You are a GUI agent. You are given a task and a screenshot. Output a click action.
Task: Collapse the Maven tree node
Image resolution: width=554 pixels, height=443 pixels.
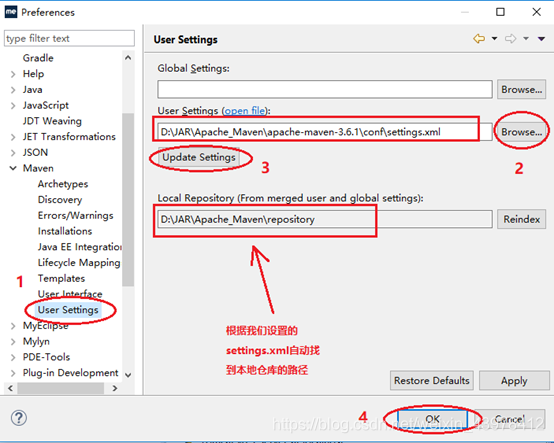point(13,168)
